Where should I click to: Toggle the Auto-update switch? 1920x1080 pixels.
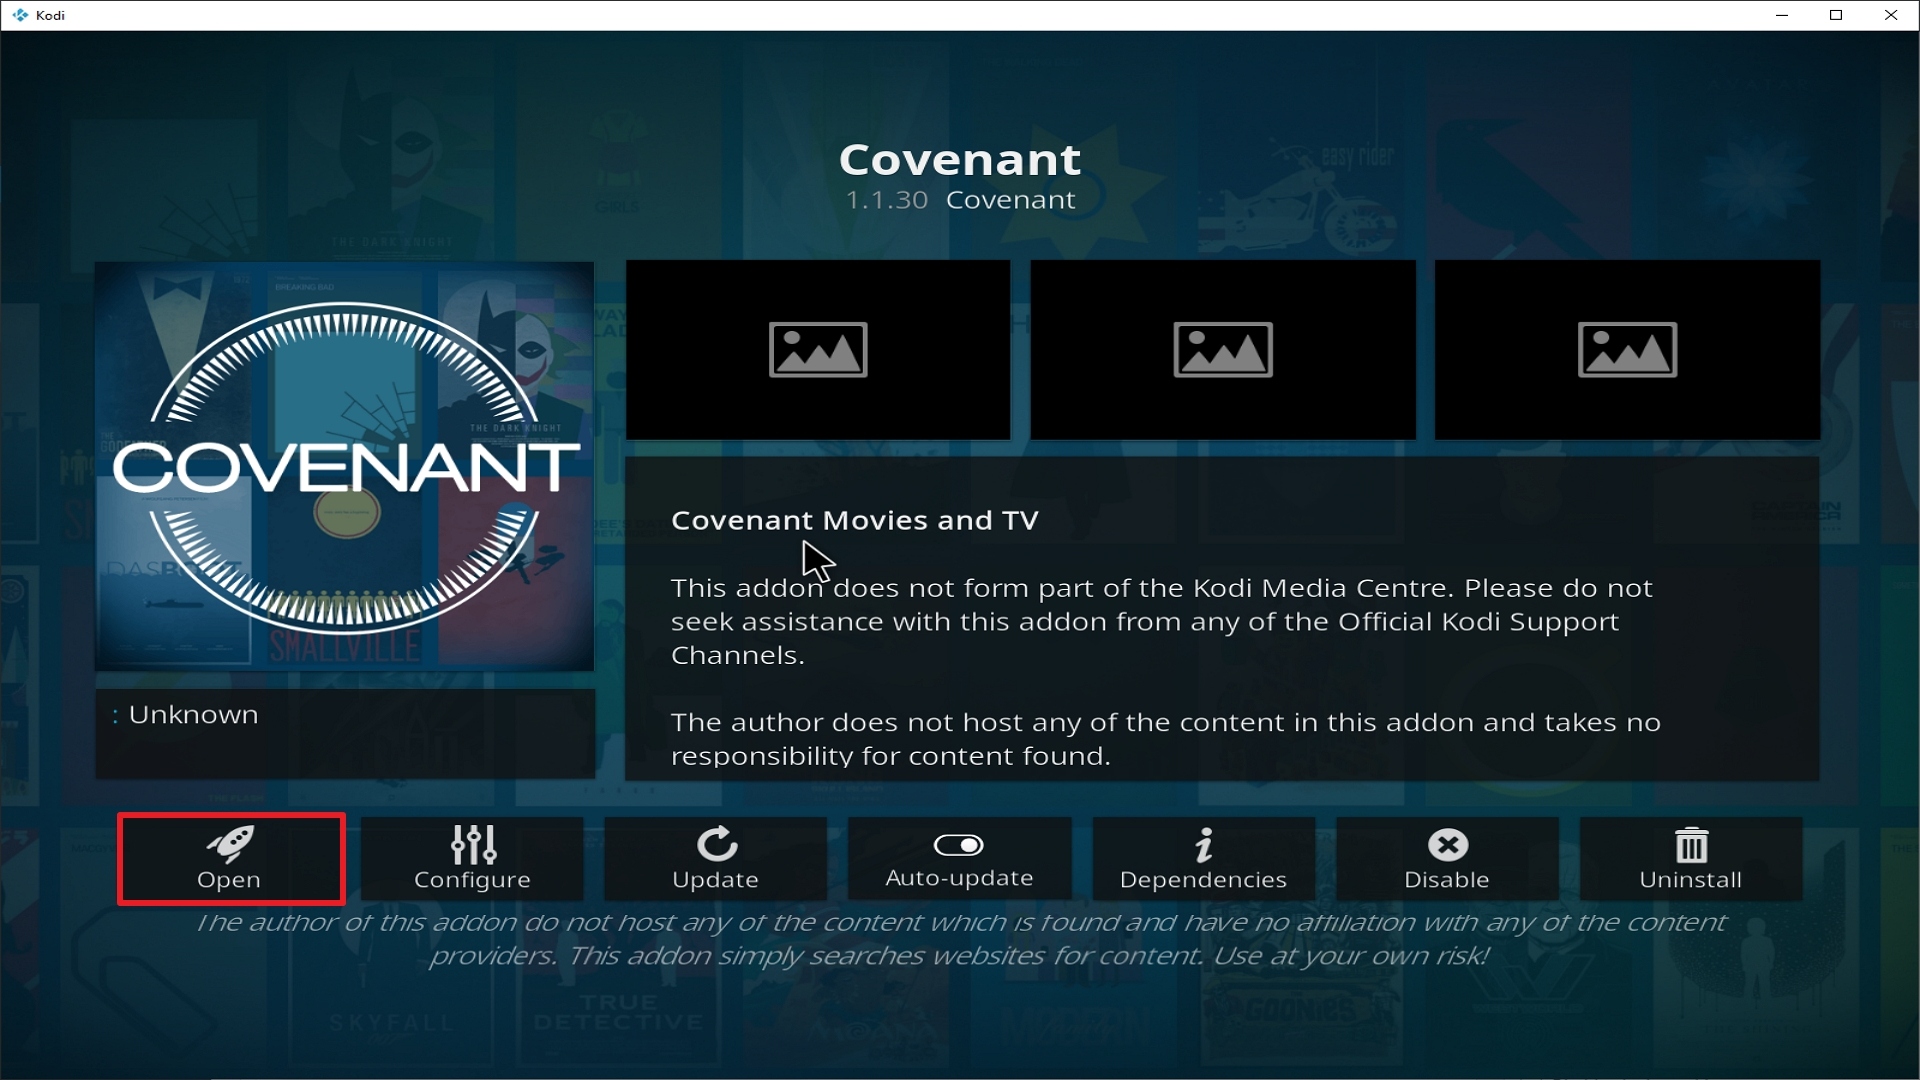pos(959,859)
